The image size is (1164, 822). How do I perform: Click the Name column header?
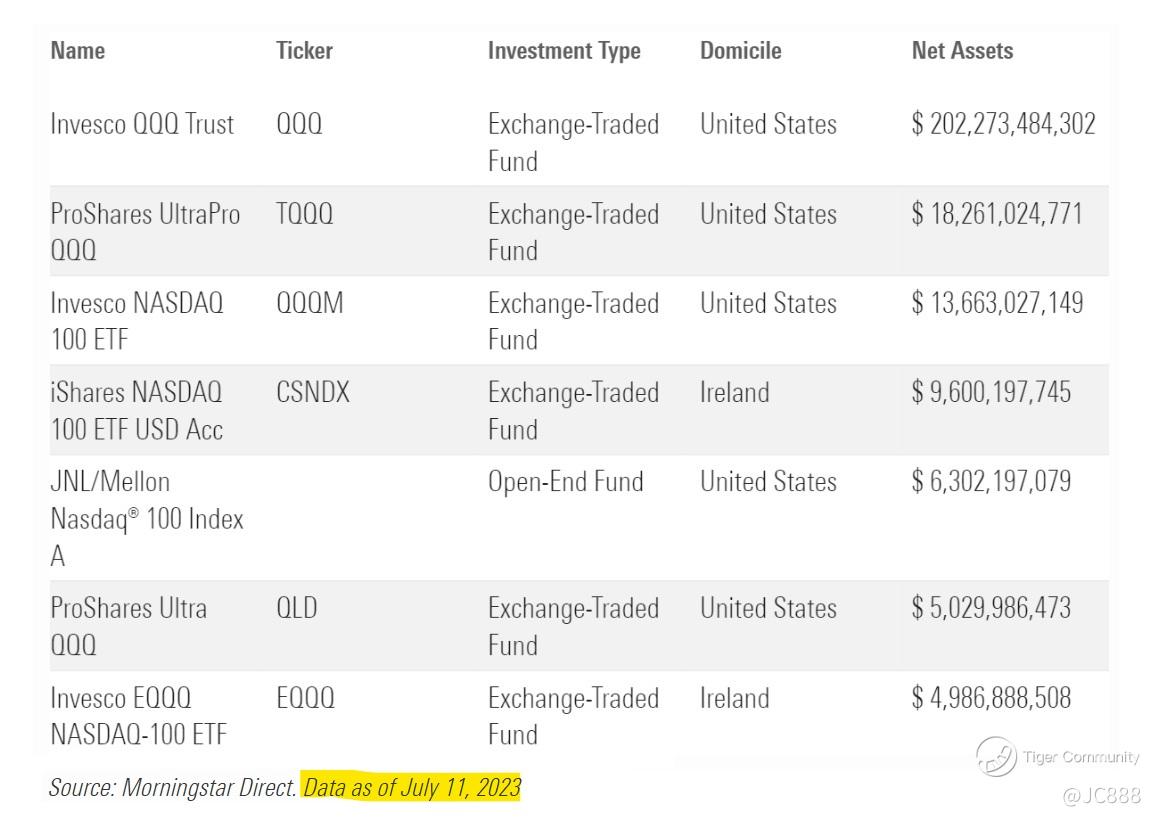(77, 50)
